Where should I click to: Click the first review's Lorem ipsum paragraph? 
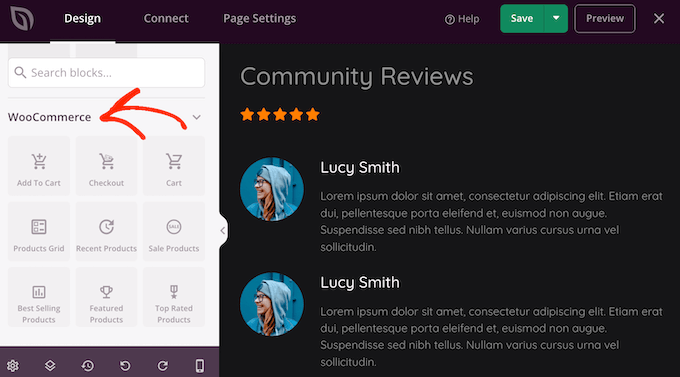point(491,221)
